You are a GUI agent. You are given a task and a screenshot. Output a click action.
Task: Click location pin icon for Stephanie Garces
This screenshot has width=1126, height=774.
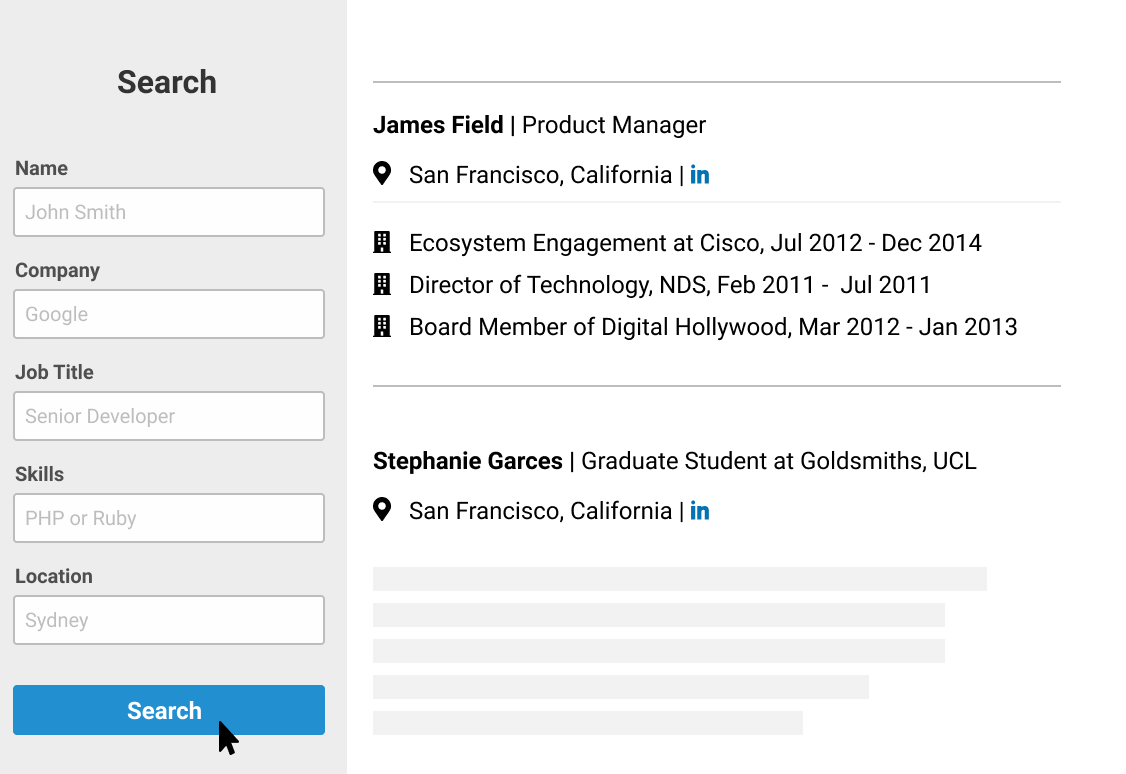tap(382, 510)
